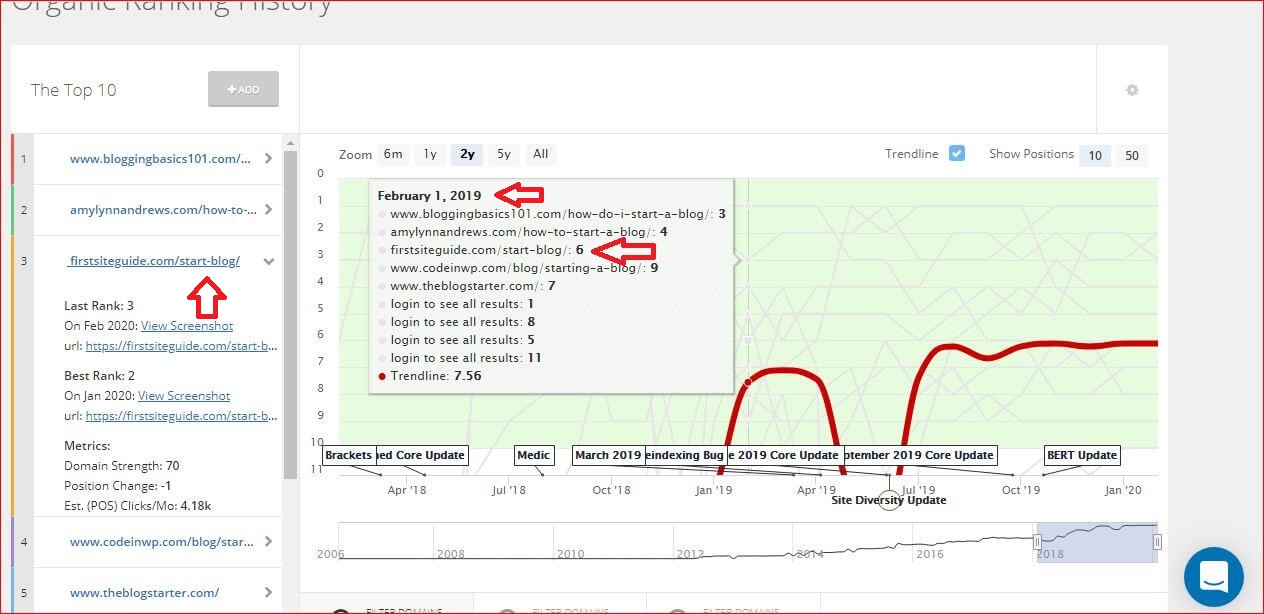Click Domain Strength: 70 metric
This screenshot has width=1264, height=614.
(x=122, y=466)
